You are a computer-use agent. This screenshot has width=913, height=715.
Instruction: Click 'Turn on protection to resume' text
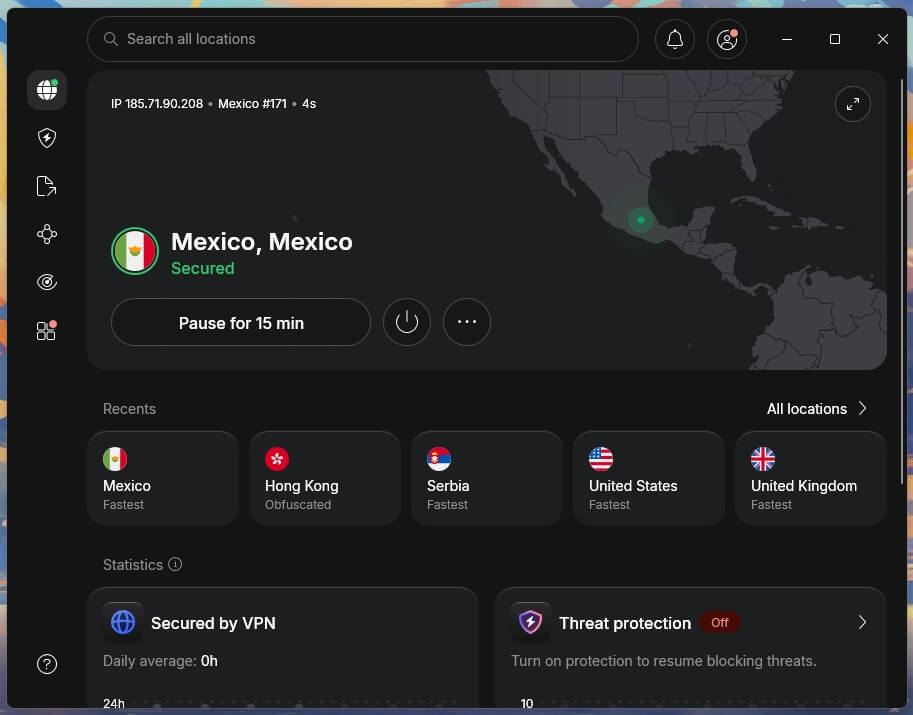click(x=664, y=661)
